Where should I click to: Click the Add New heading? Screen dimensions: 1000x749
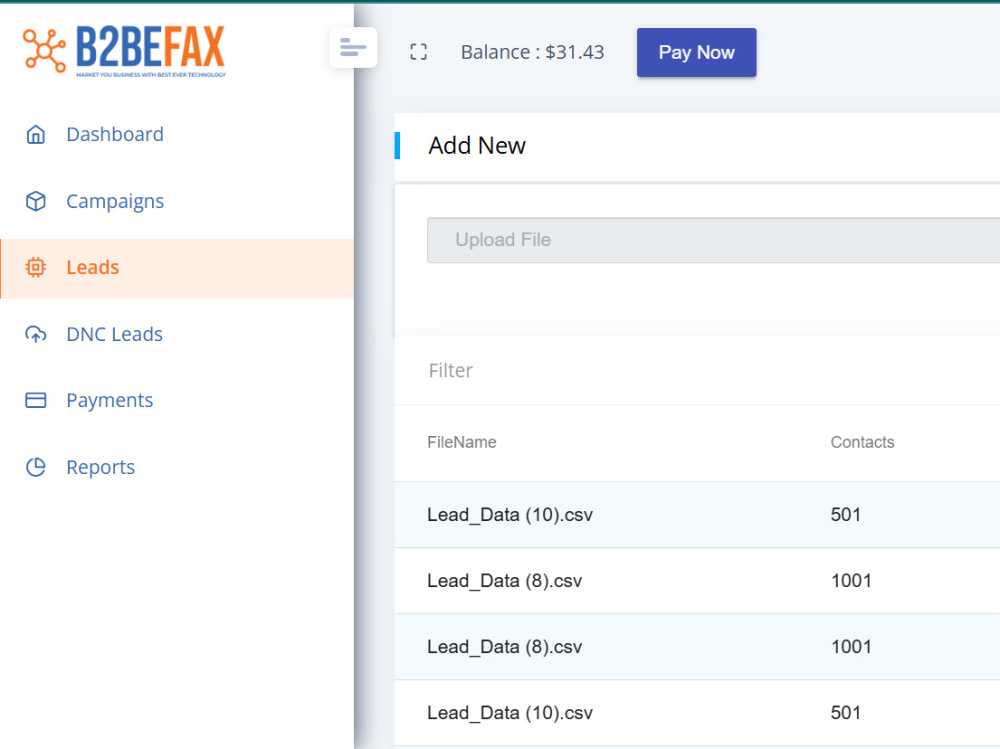point(477,145)
